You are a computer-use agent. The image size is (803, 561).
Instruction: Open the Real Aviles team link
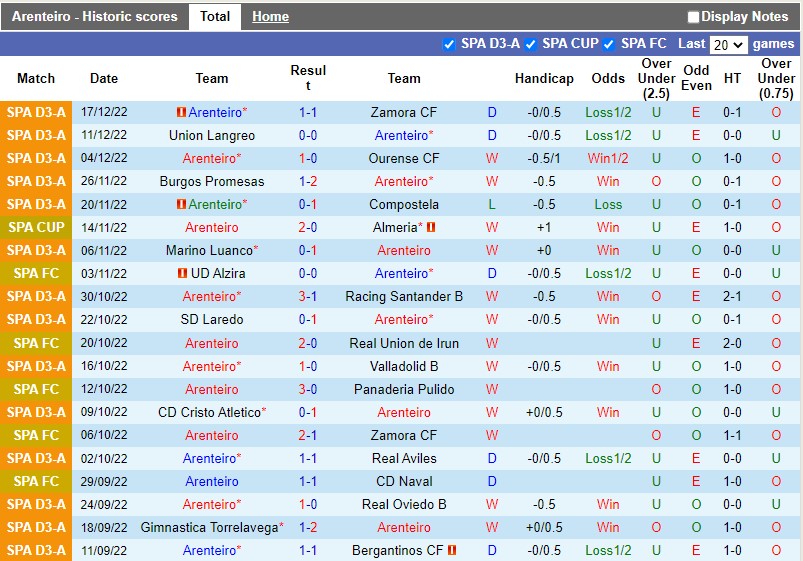pos(404,458)
